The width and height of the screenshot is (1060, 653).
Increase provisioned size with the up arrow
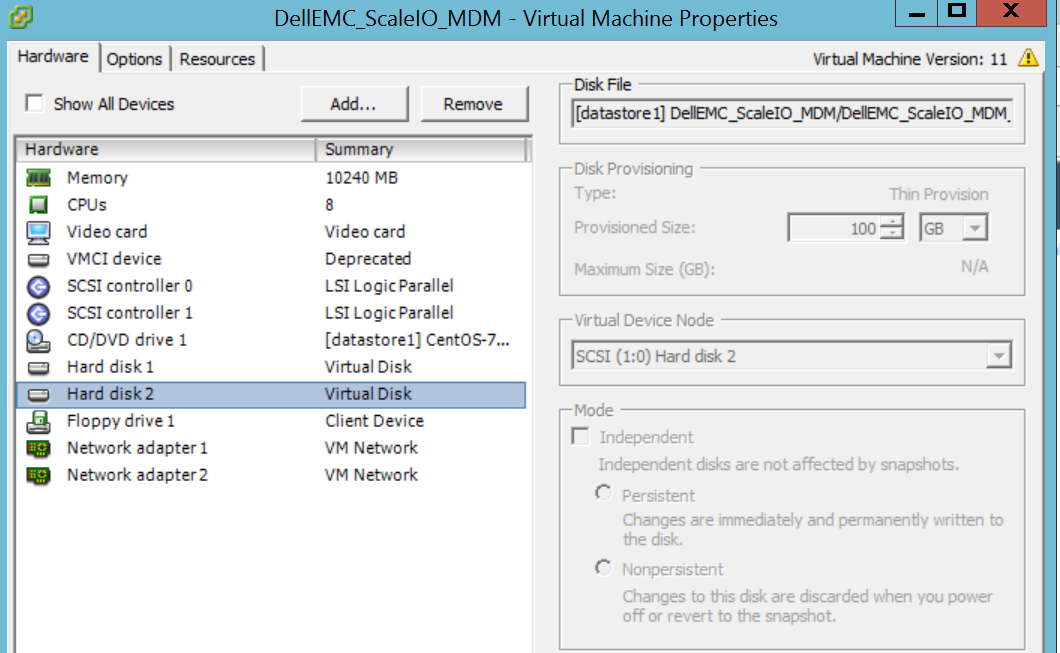893,222
